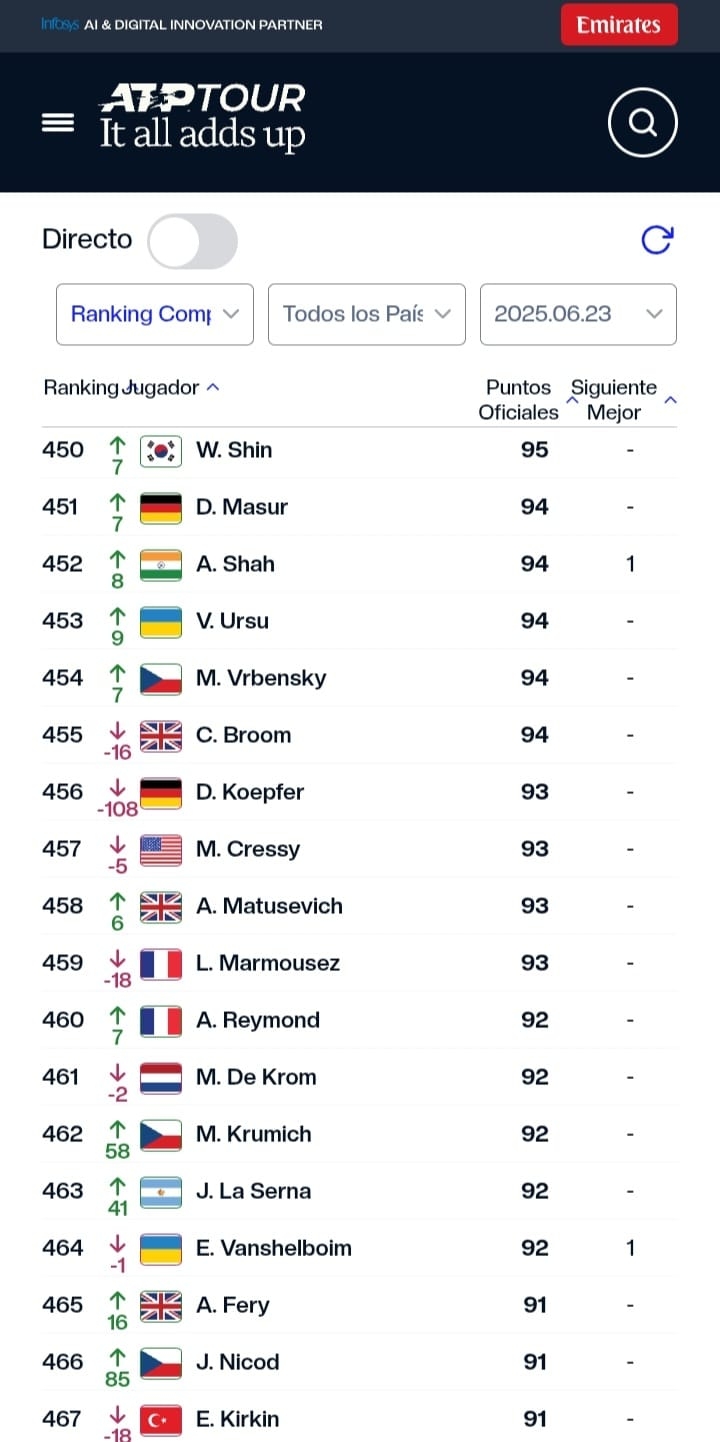Click the search magnifier icon

pos(643,123)
